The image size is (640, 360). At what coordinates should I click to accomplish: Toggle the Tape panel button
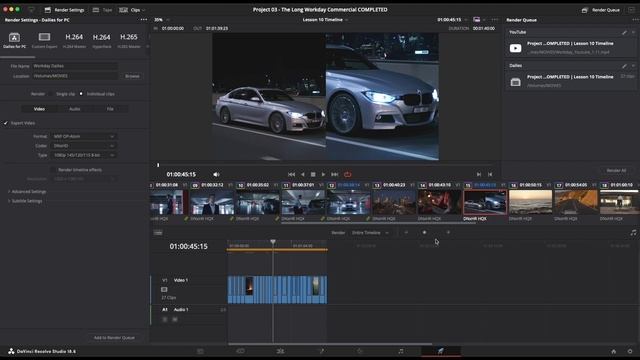point(102,10)
